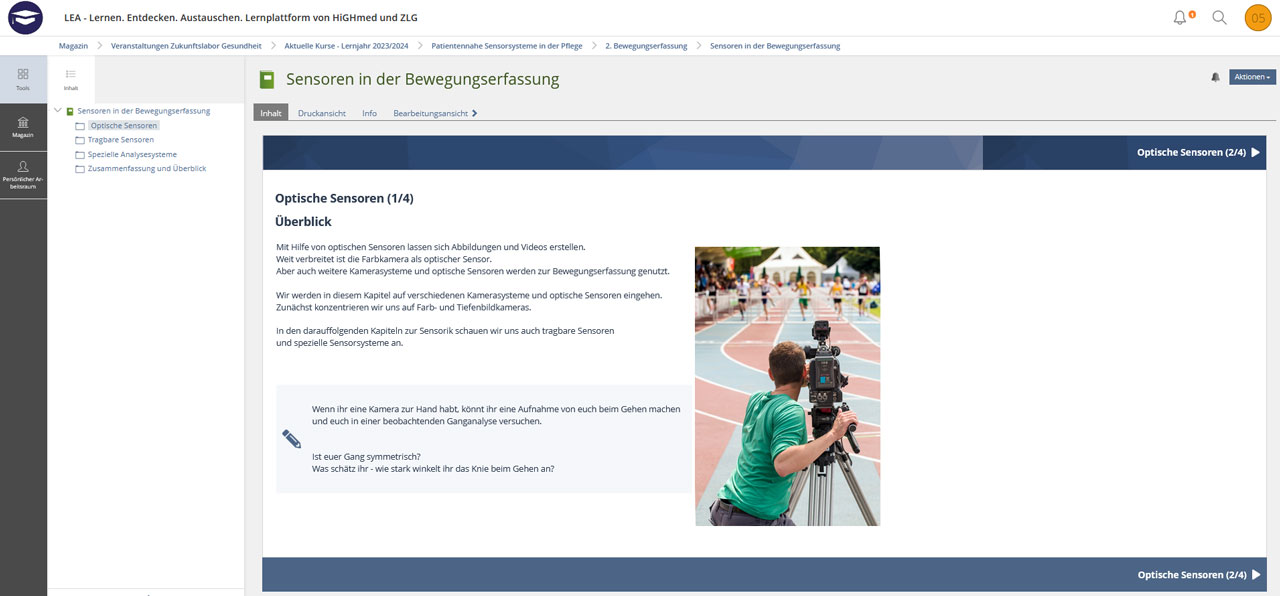Go to Optische Sensoren (2/4) at top

tap(1197, 153)
